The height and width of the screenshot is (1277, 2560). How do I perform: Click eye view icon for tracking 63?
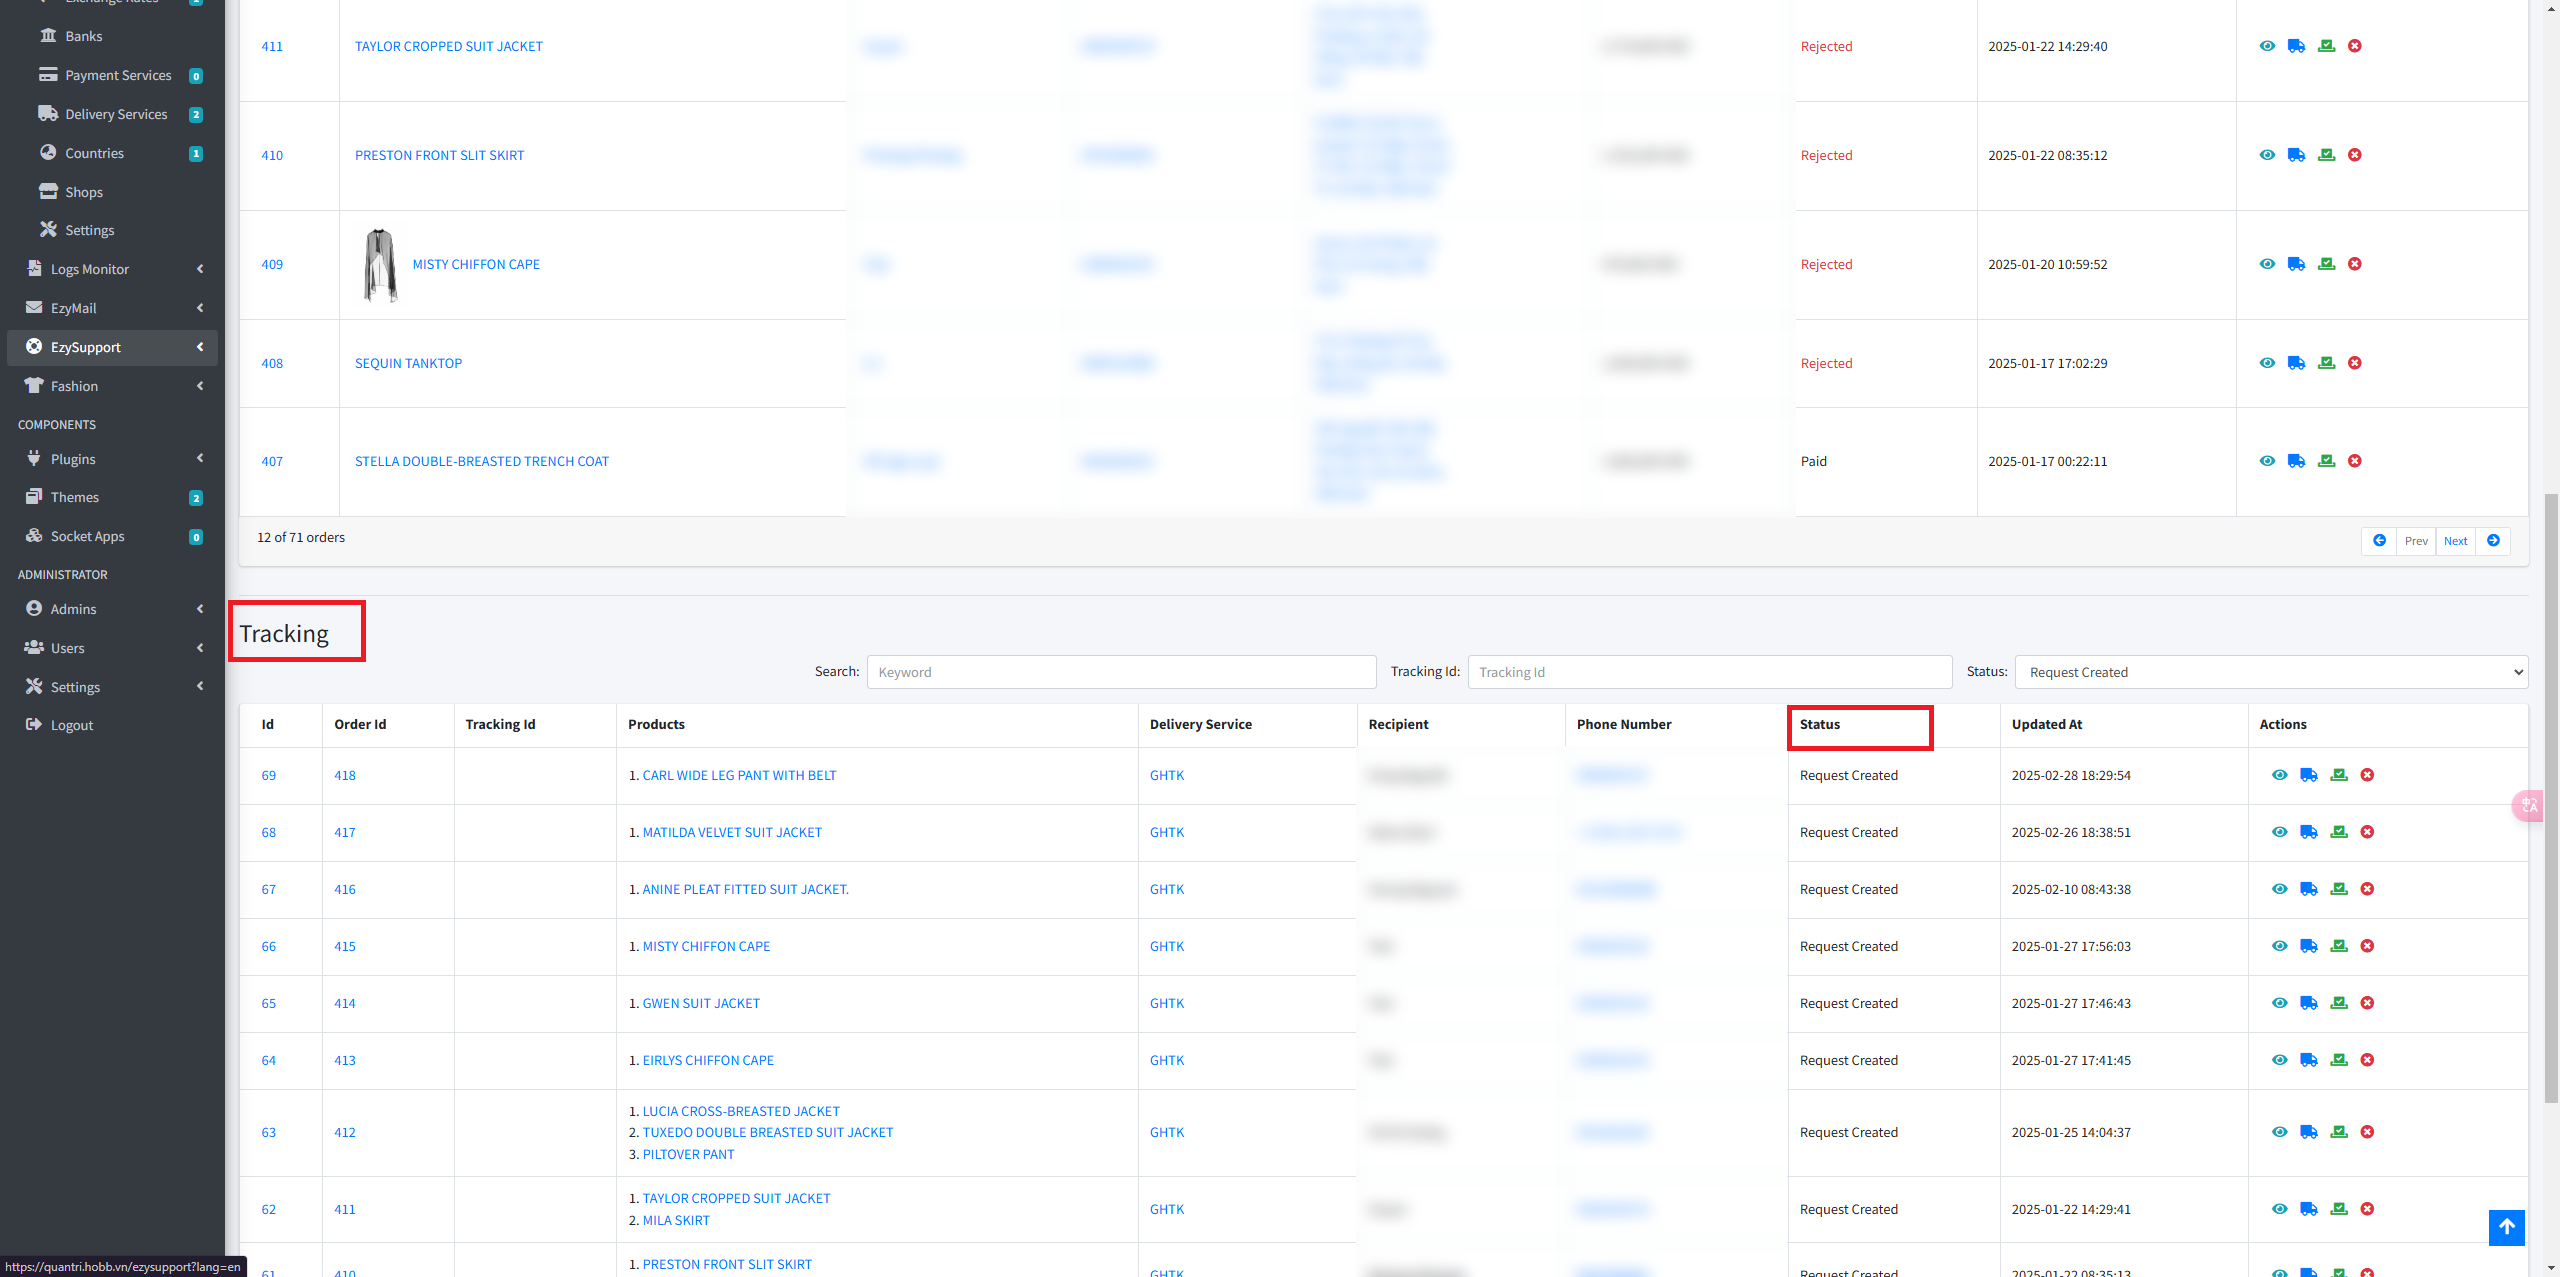click(x=2279, y=1132)
